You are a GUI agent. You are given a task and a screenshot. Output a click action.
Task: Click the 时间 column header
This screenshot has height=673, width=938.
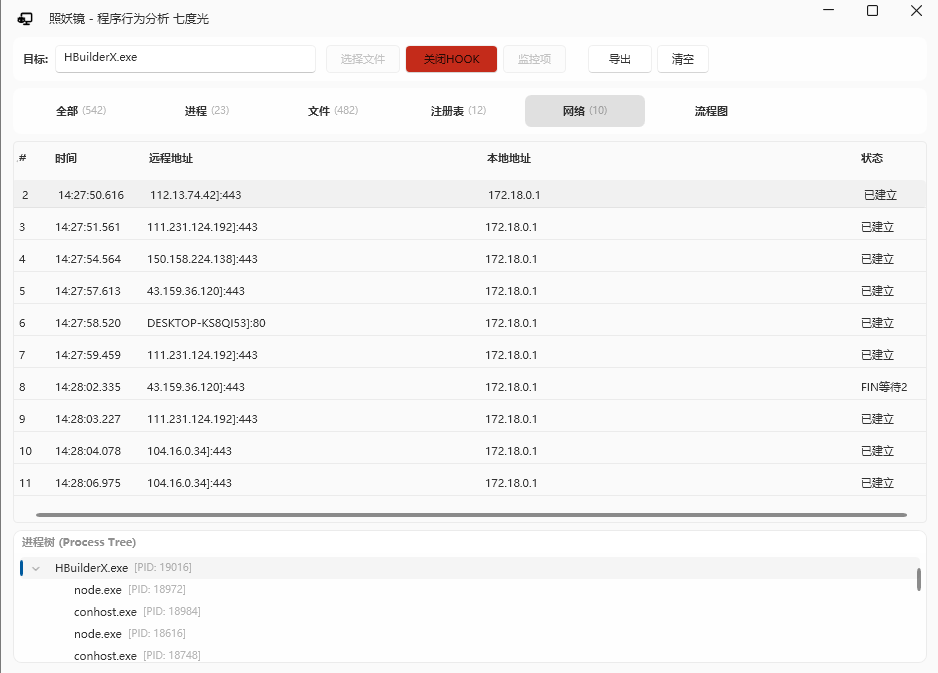pos(66,158)
